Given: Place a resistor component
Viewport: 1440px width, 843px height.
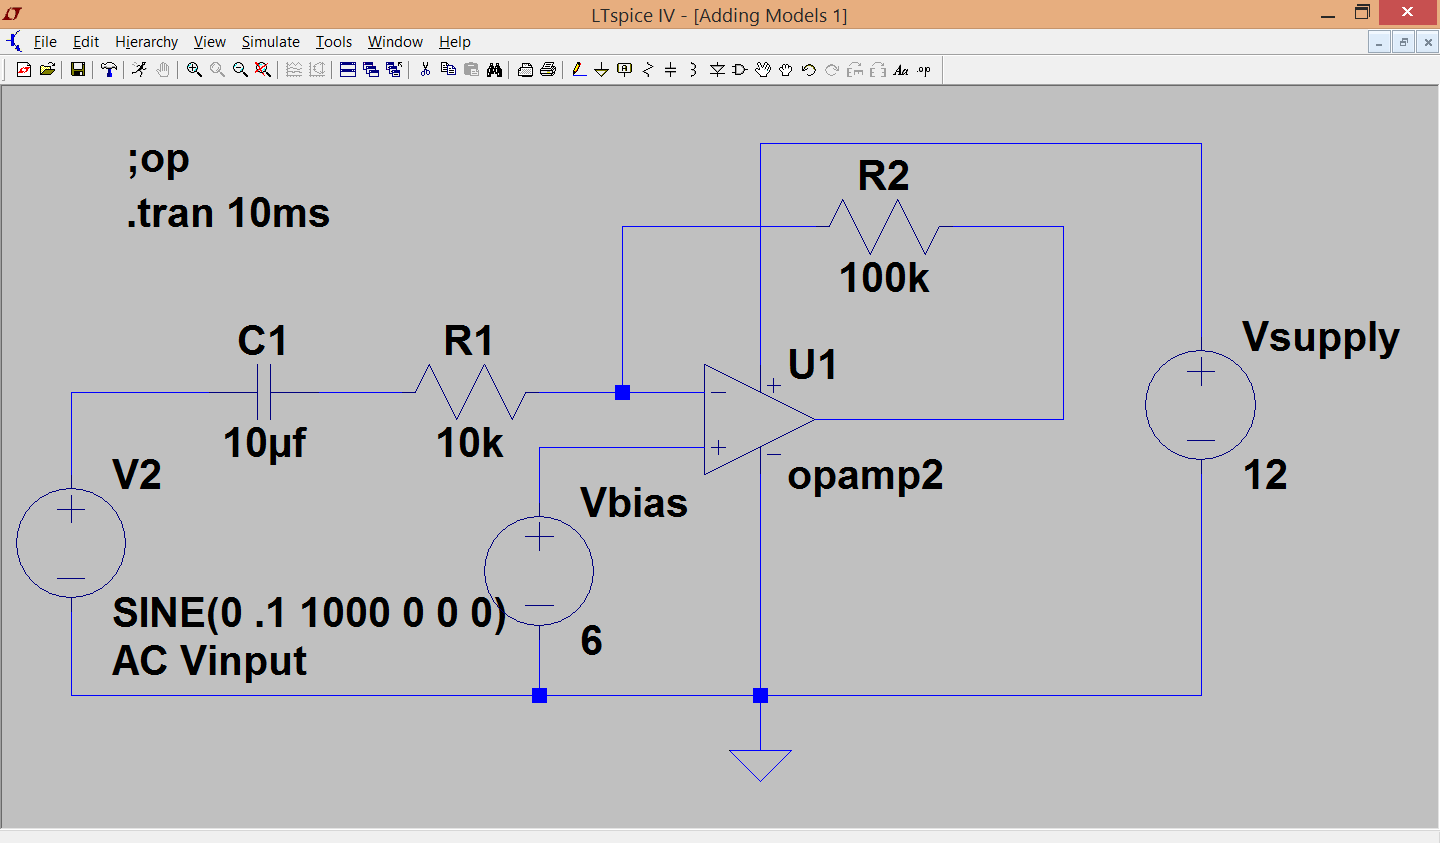Looking at the screenshot, I should tap(648, 69).
